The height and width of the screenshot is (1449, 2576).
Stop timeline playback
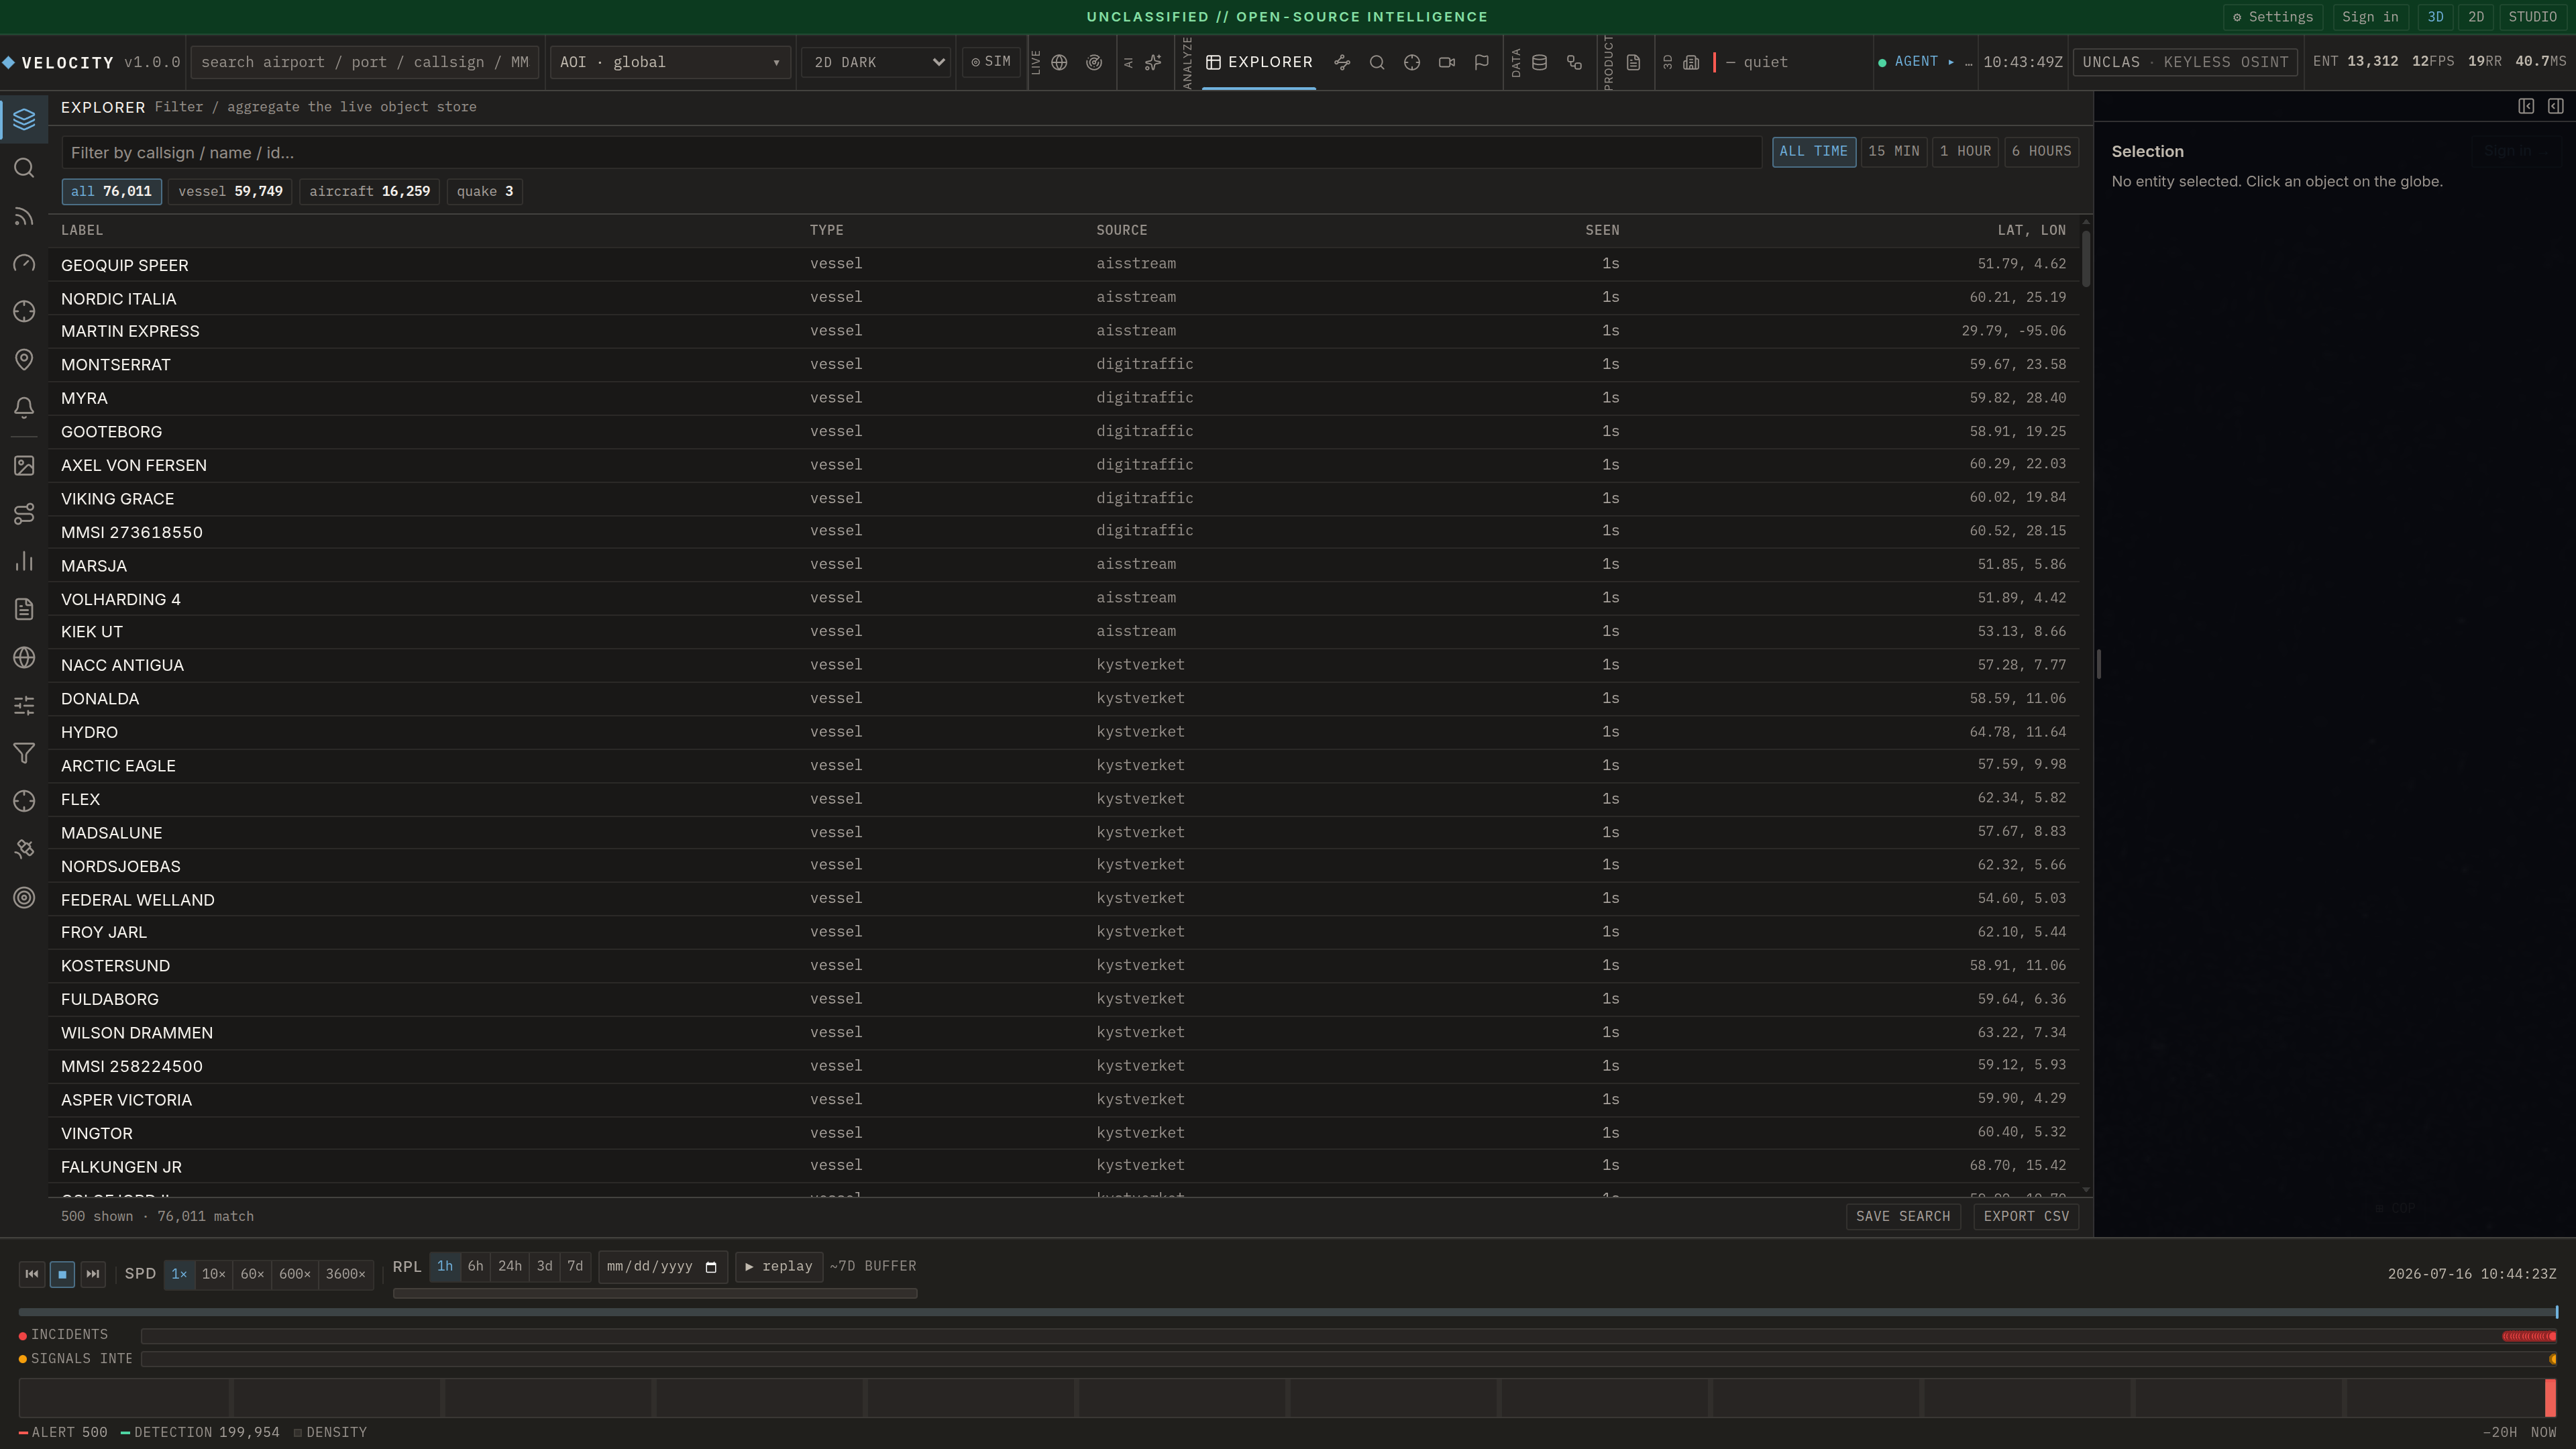pos(62,1274)
